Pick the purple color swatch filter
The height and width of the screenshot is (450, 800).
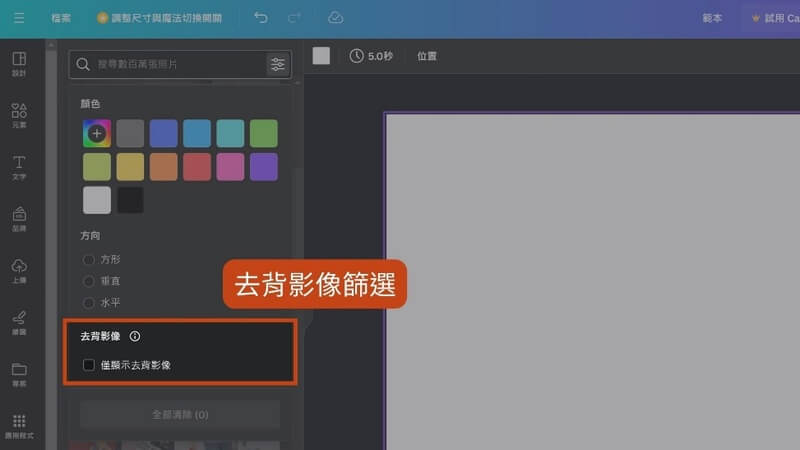[264, 167]
